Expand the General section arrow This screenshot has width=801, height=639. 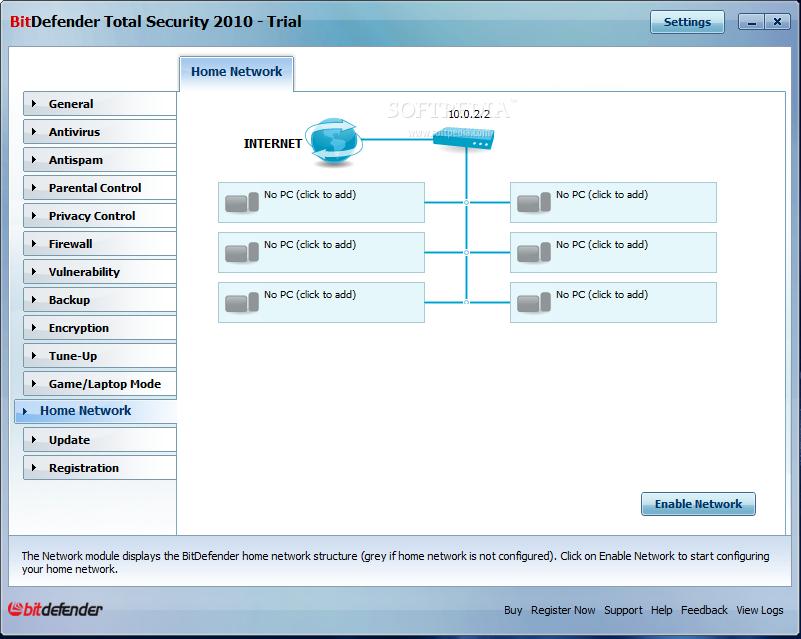click(33, 104)
